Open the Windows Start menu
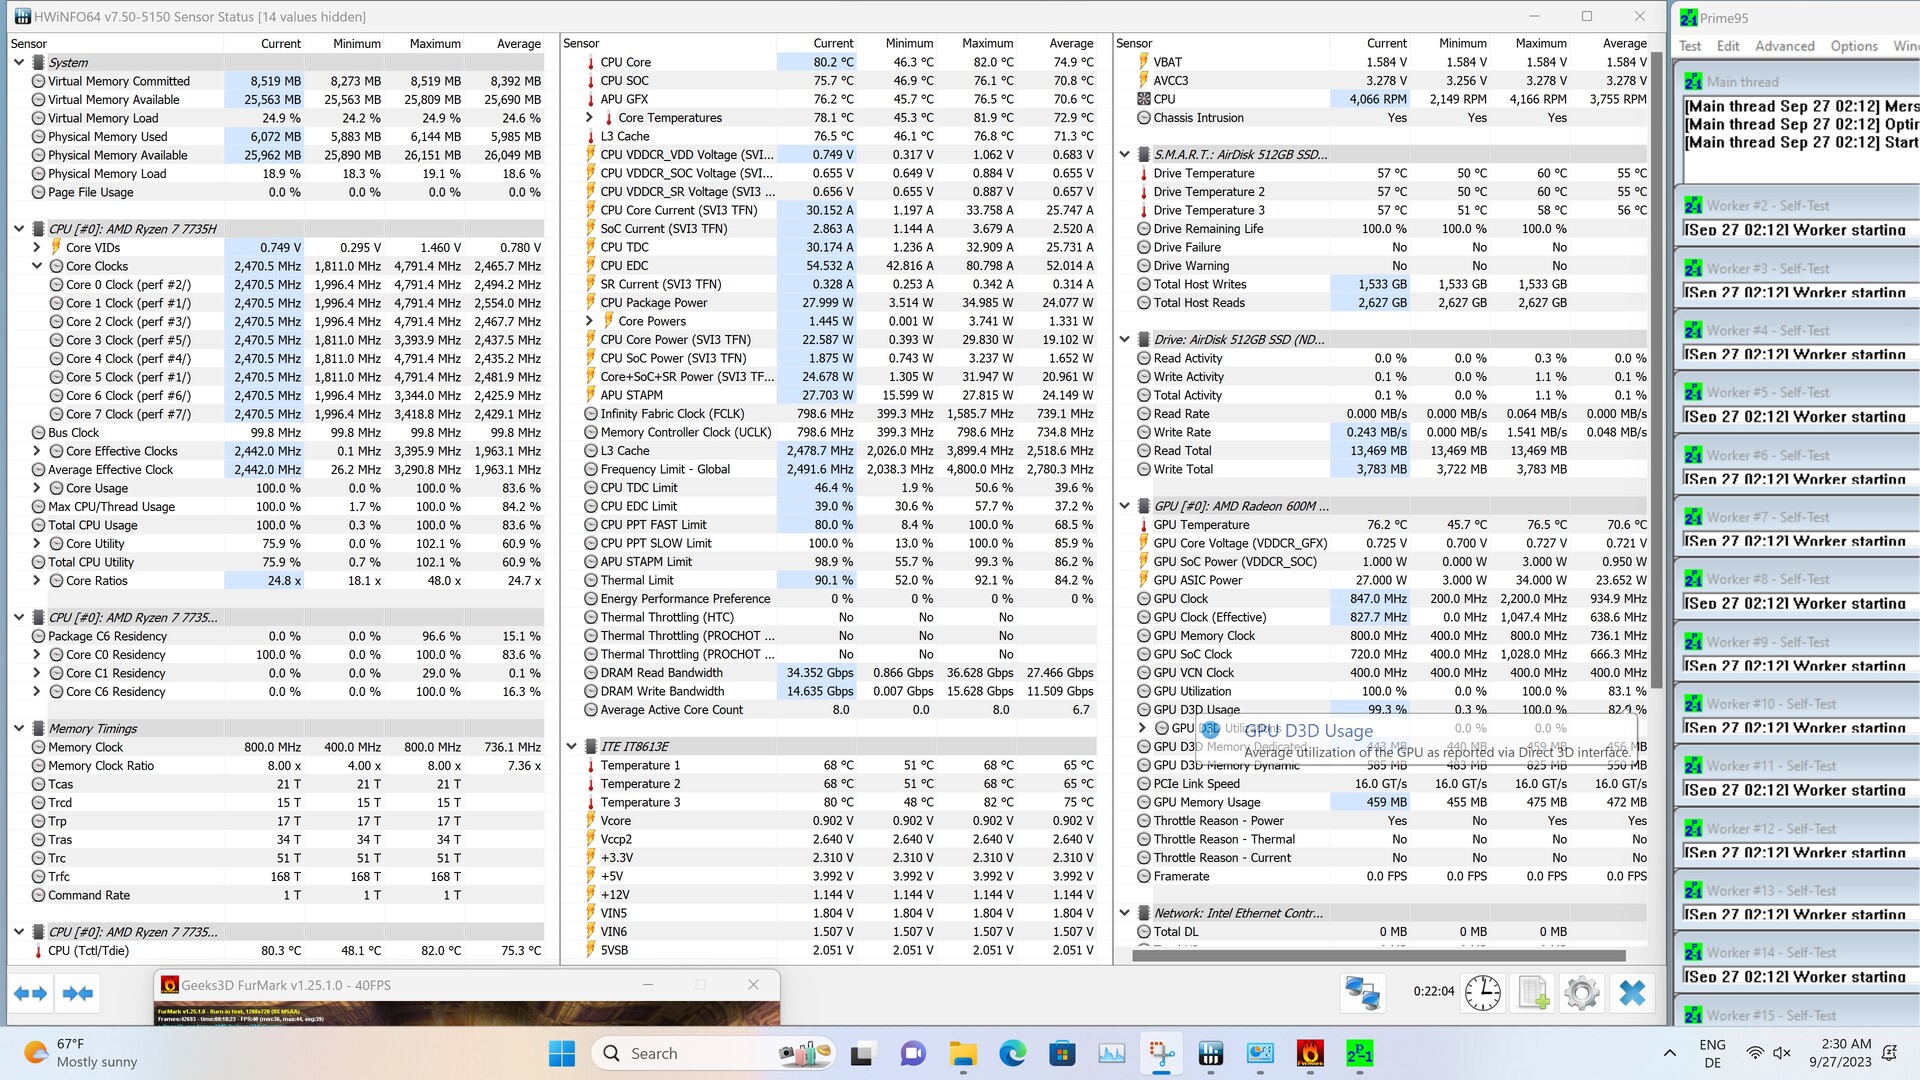1920x1080 pixels. [562, 1053]
